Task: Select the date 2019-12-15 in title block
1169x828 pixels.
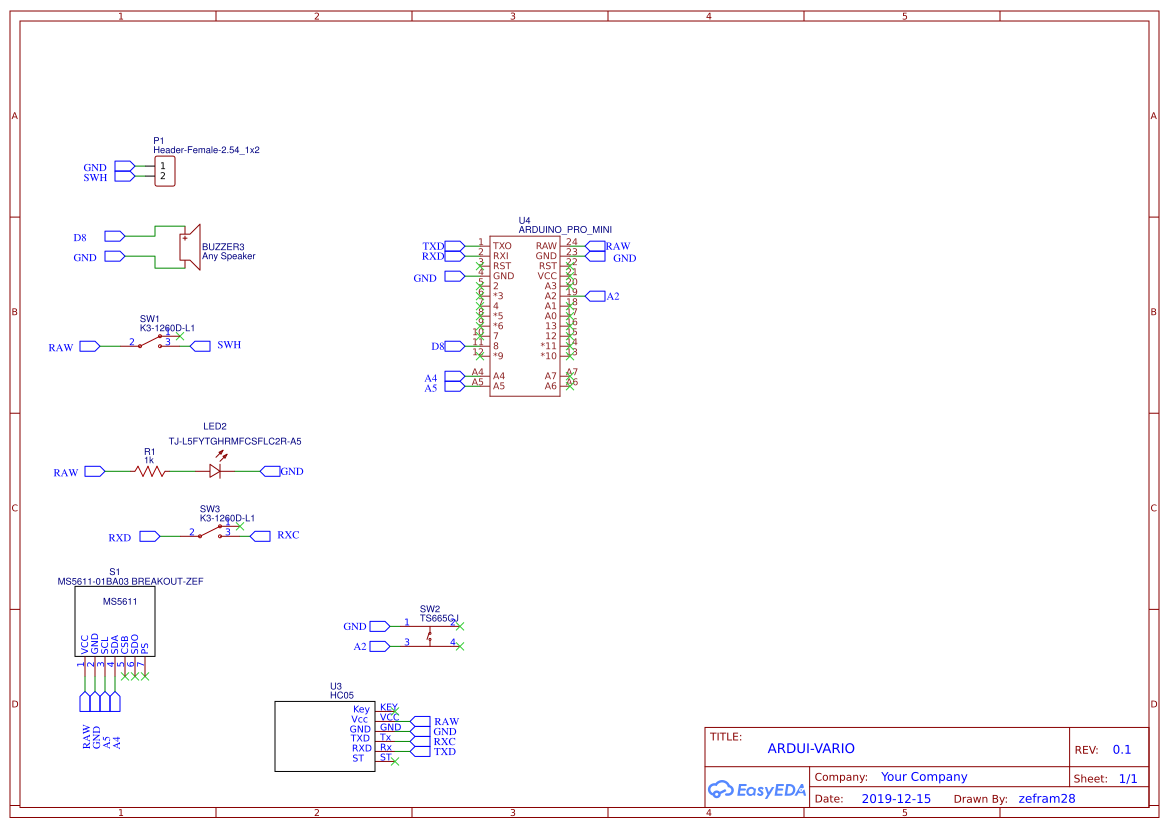Action: pyautogui.click(x=899, y=798)
